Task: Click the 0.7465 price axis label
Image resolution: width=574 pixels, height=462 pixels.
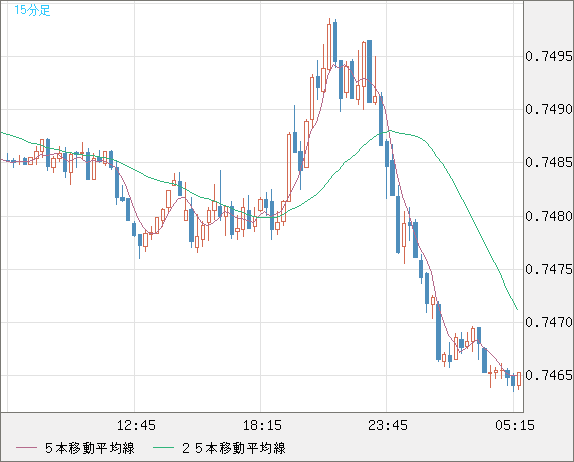Action: (548, 375)
